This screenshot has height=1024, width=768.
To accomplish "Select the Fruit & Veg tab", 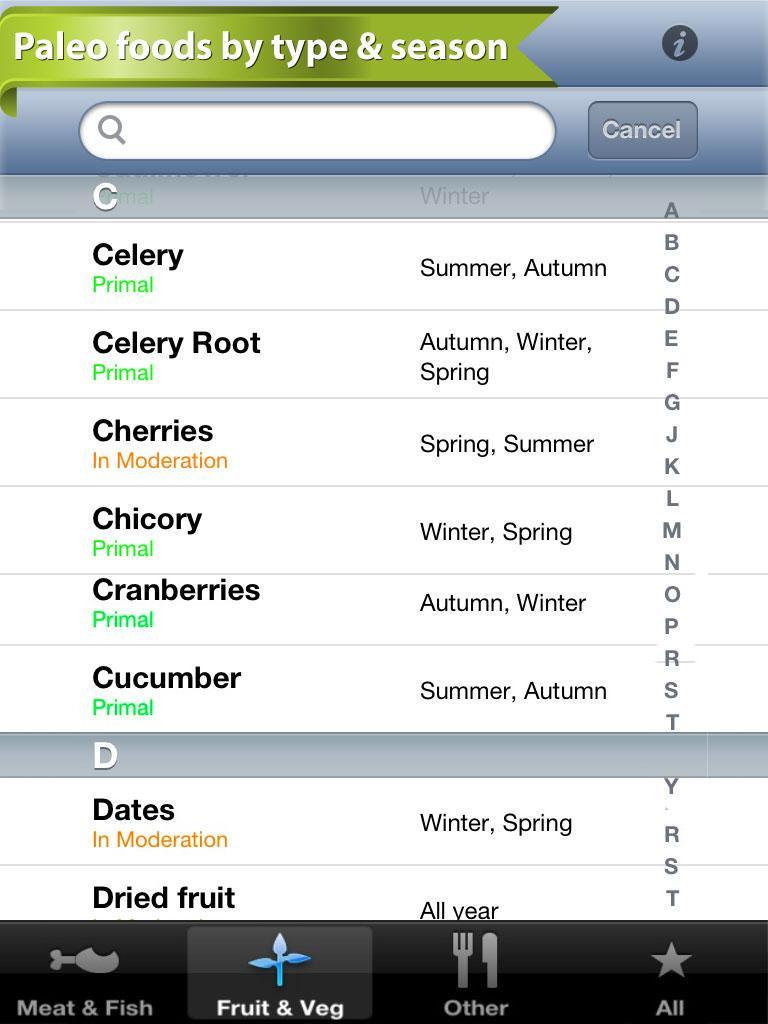I will tap(280, 974).
